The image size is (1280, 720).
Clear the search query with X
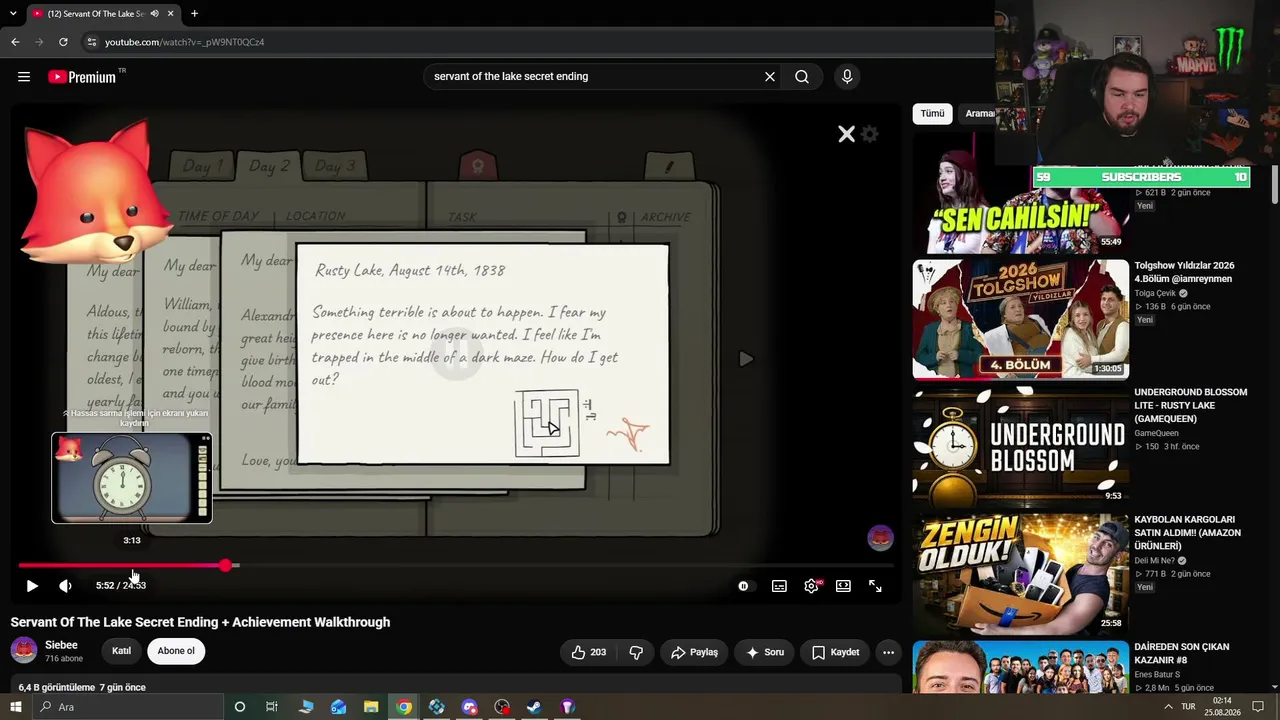[770, 77]
